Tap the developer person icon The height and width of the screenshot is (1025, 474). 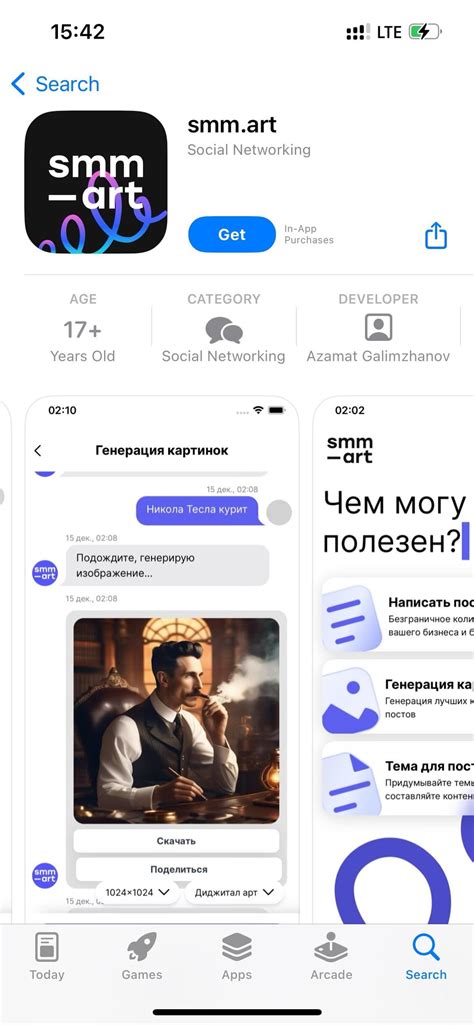click(378, 328)
